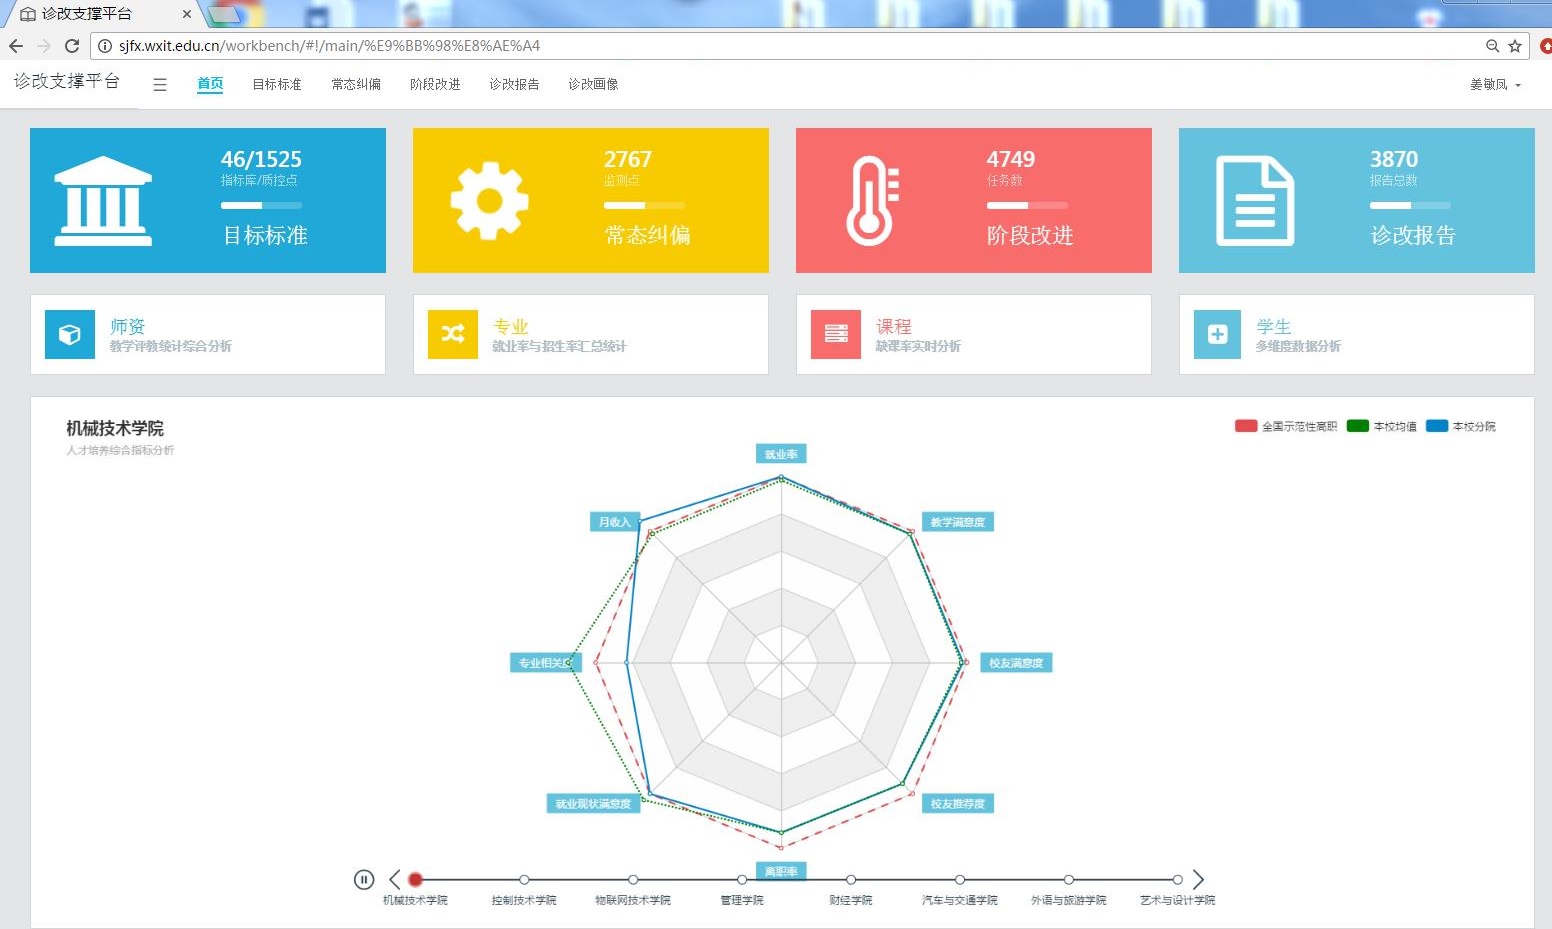
Task: Open the 师资 cube icon
Action: click(x=70, y=334)
